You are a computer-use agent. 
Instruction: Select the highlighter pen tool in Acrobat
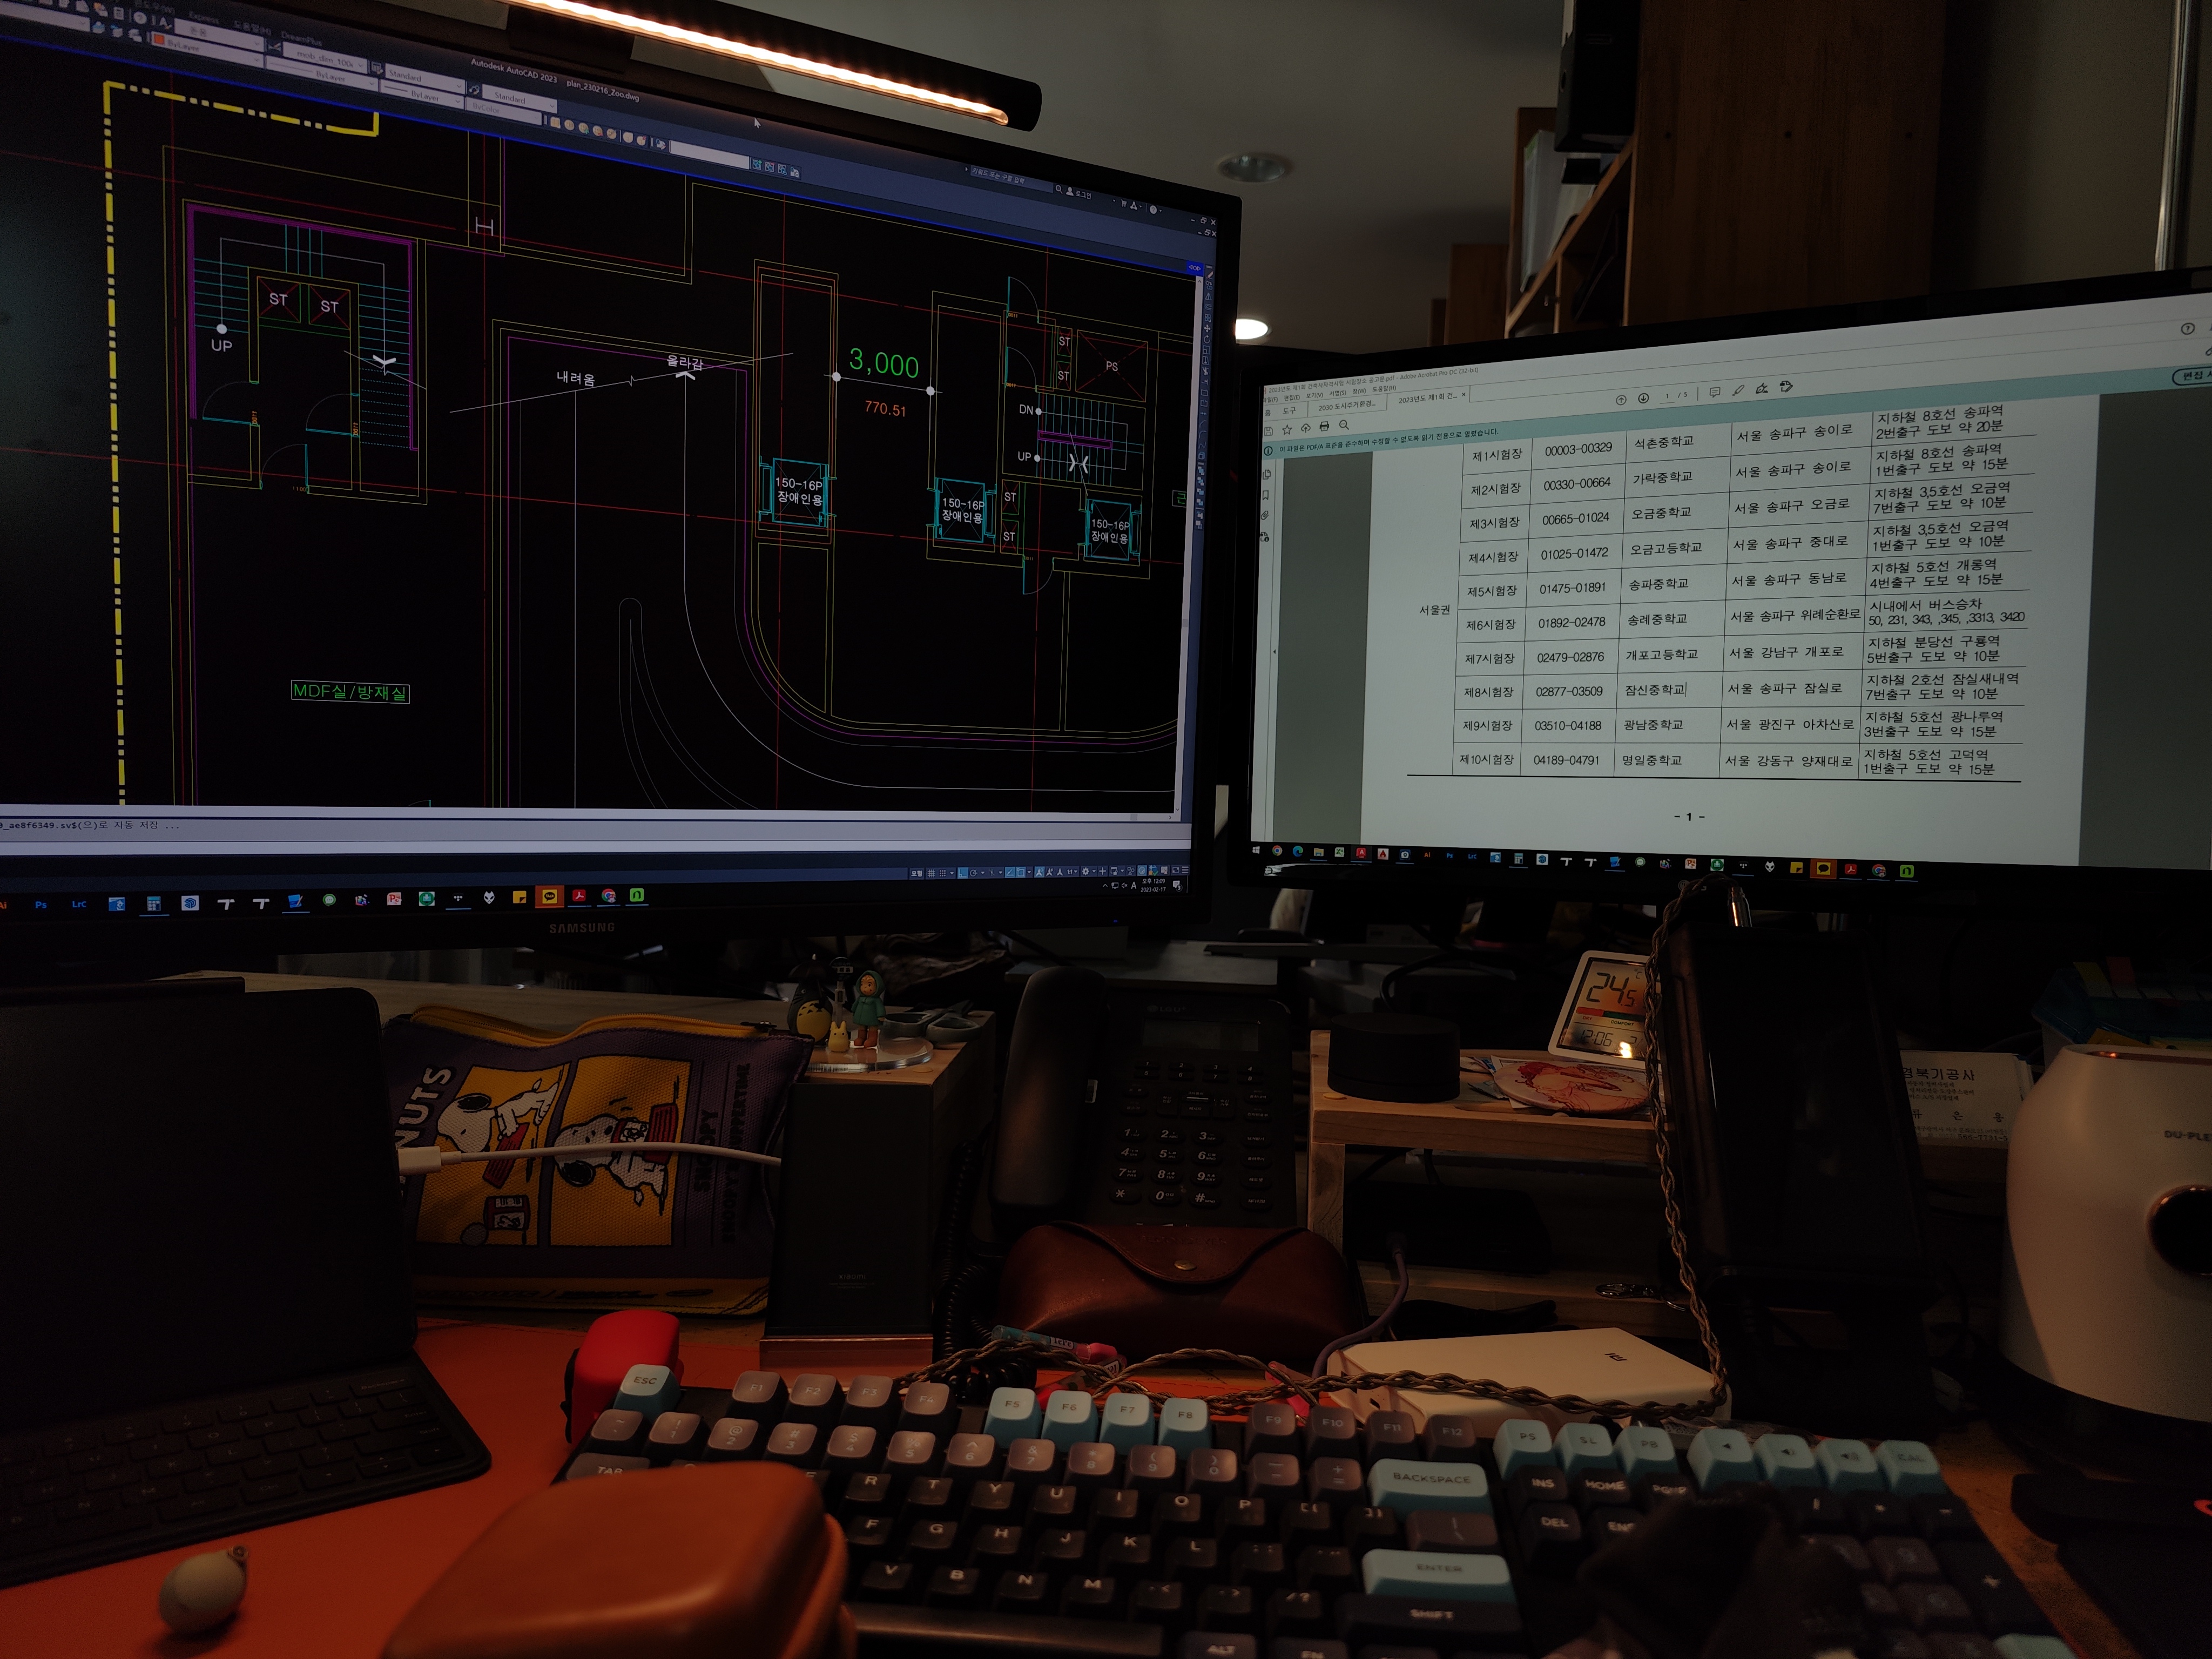pyautogui.click(x=1738, y=390)
